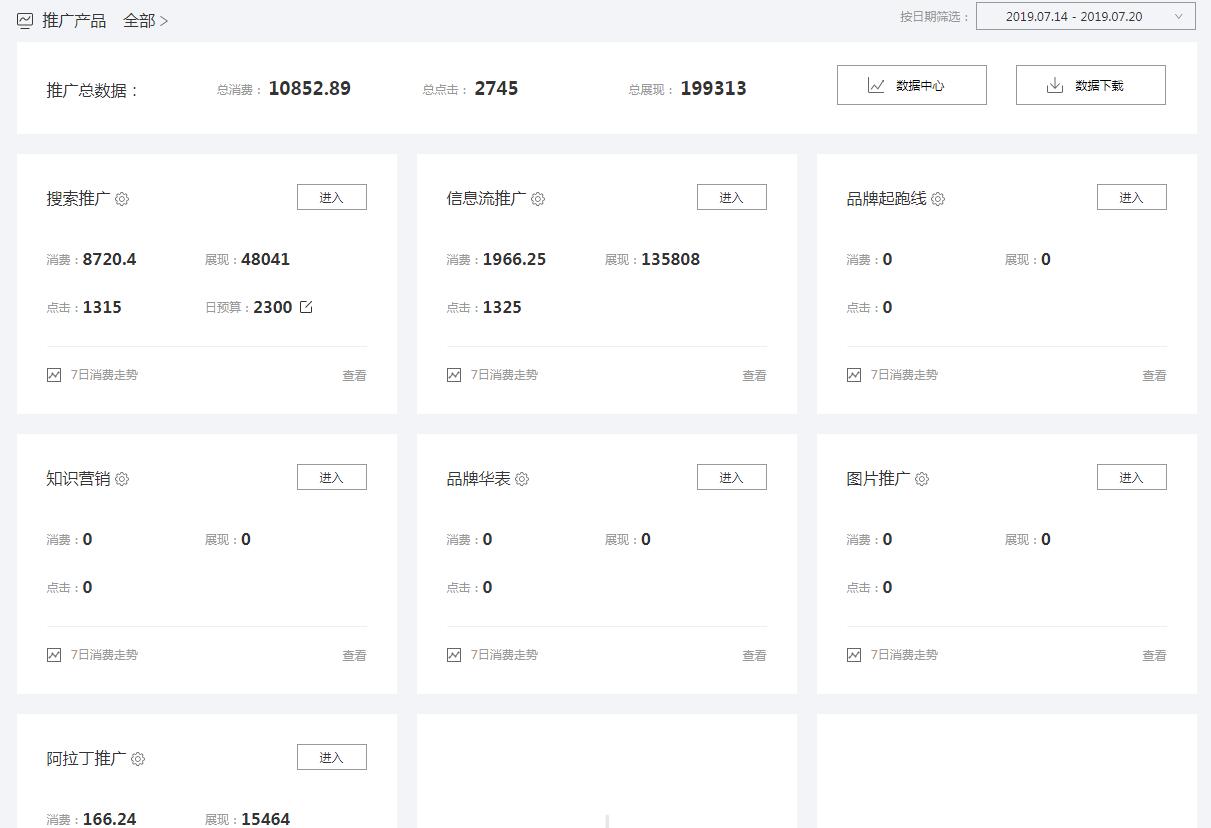
Task: Click the 7日消费走势 label in 知识营销
Action: coord(104,655)
